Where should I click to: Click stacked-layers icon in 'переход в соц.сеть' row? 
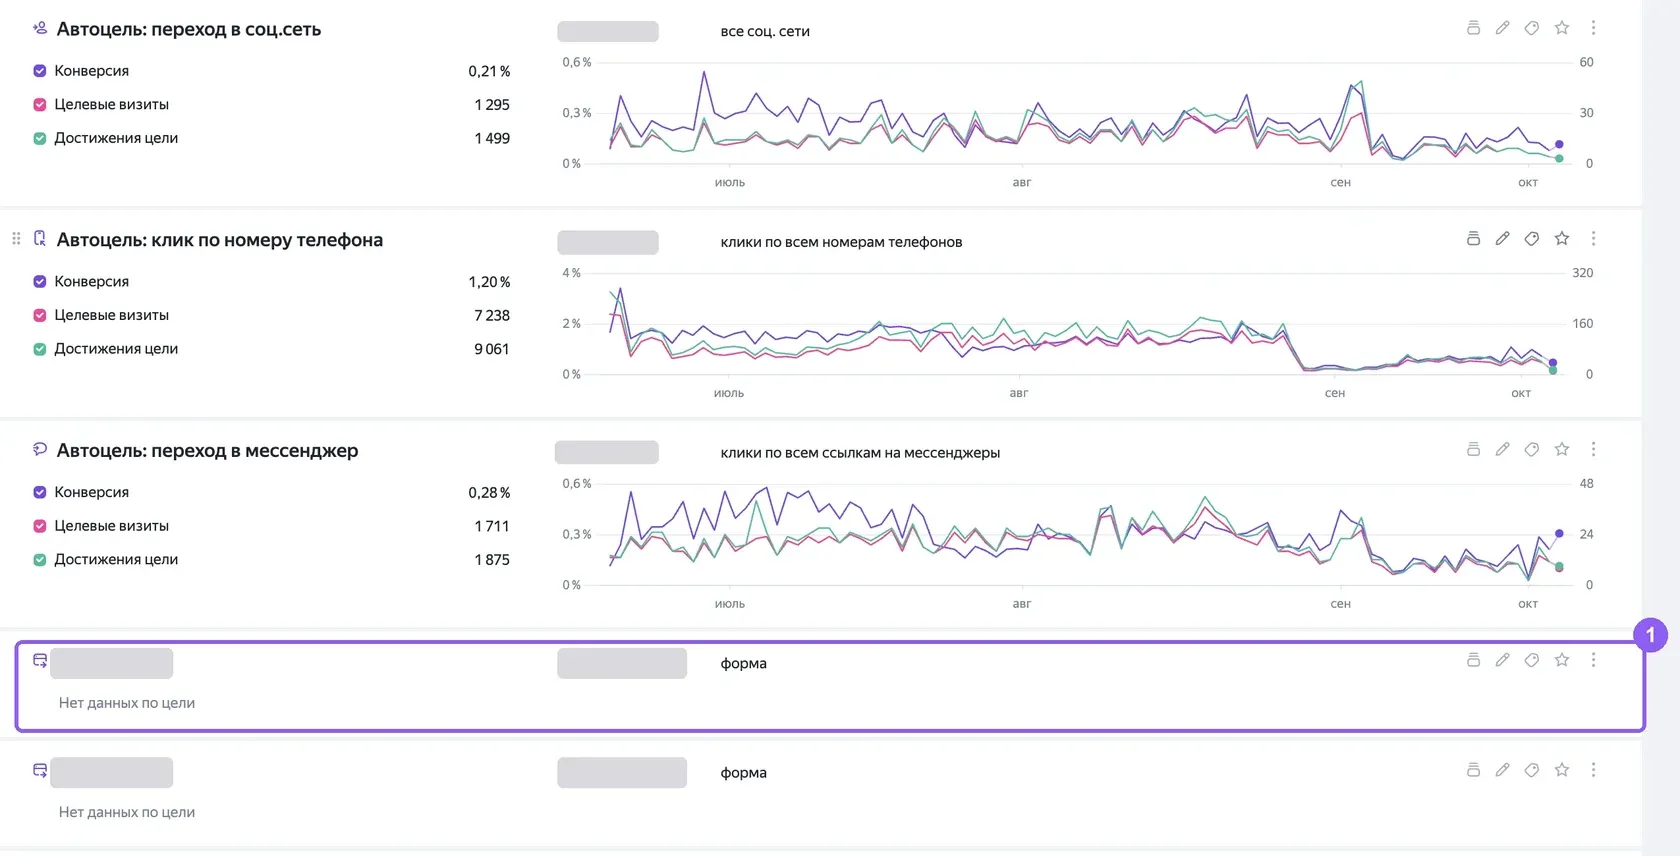coord(1473,28)
